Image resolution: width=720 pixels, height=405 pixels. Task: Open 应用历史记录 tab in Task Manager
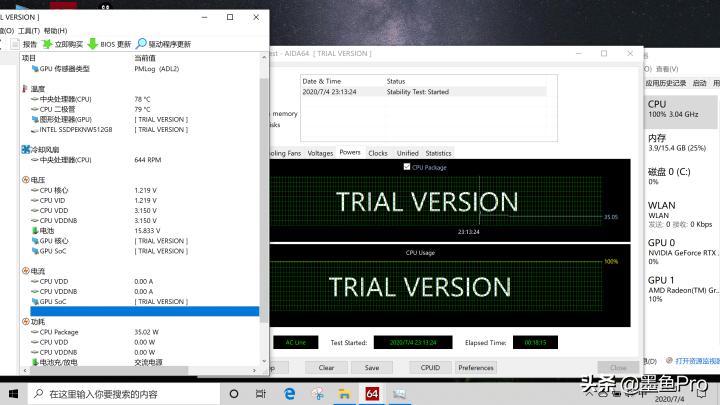[x=665, y=83]
